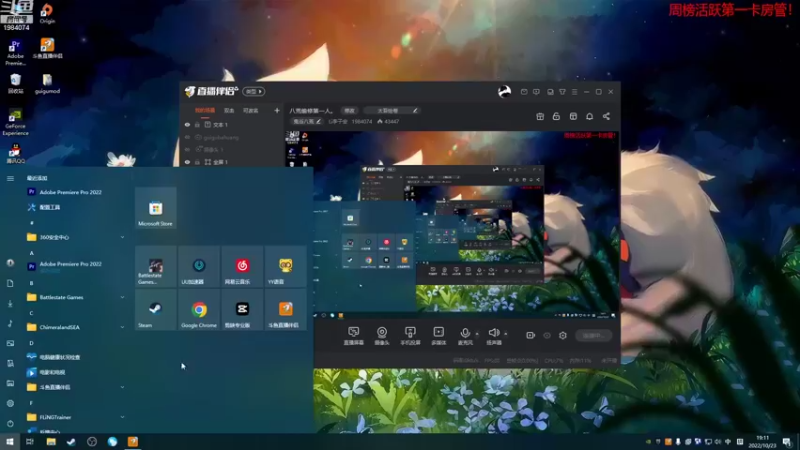Toggle visibility of the guiguhahuang source
The image size is (800, 450).
pyautogui.click(x=187, y=137)
